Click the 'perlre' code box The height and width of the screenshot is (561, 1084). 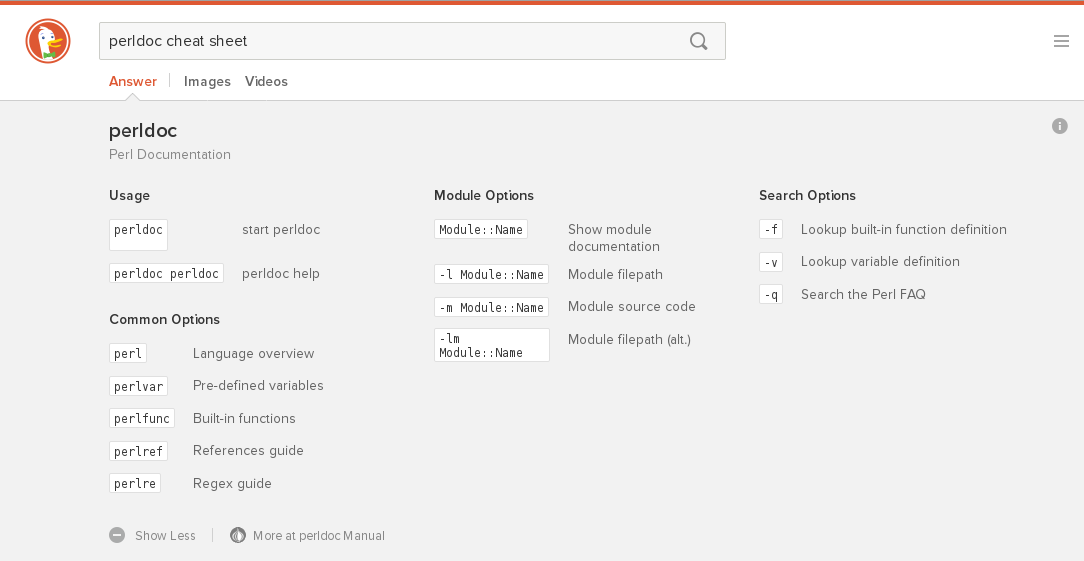135,483
